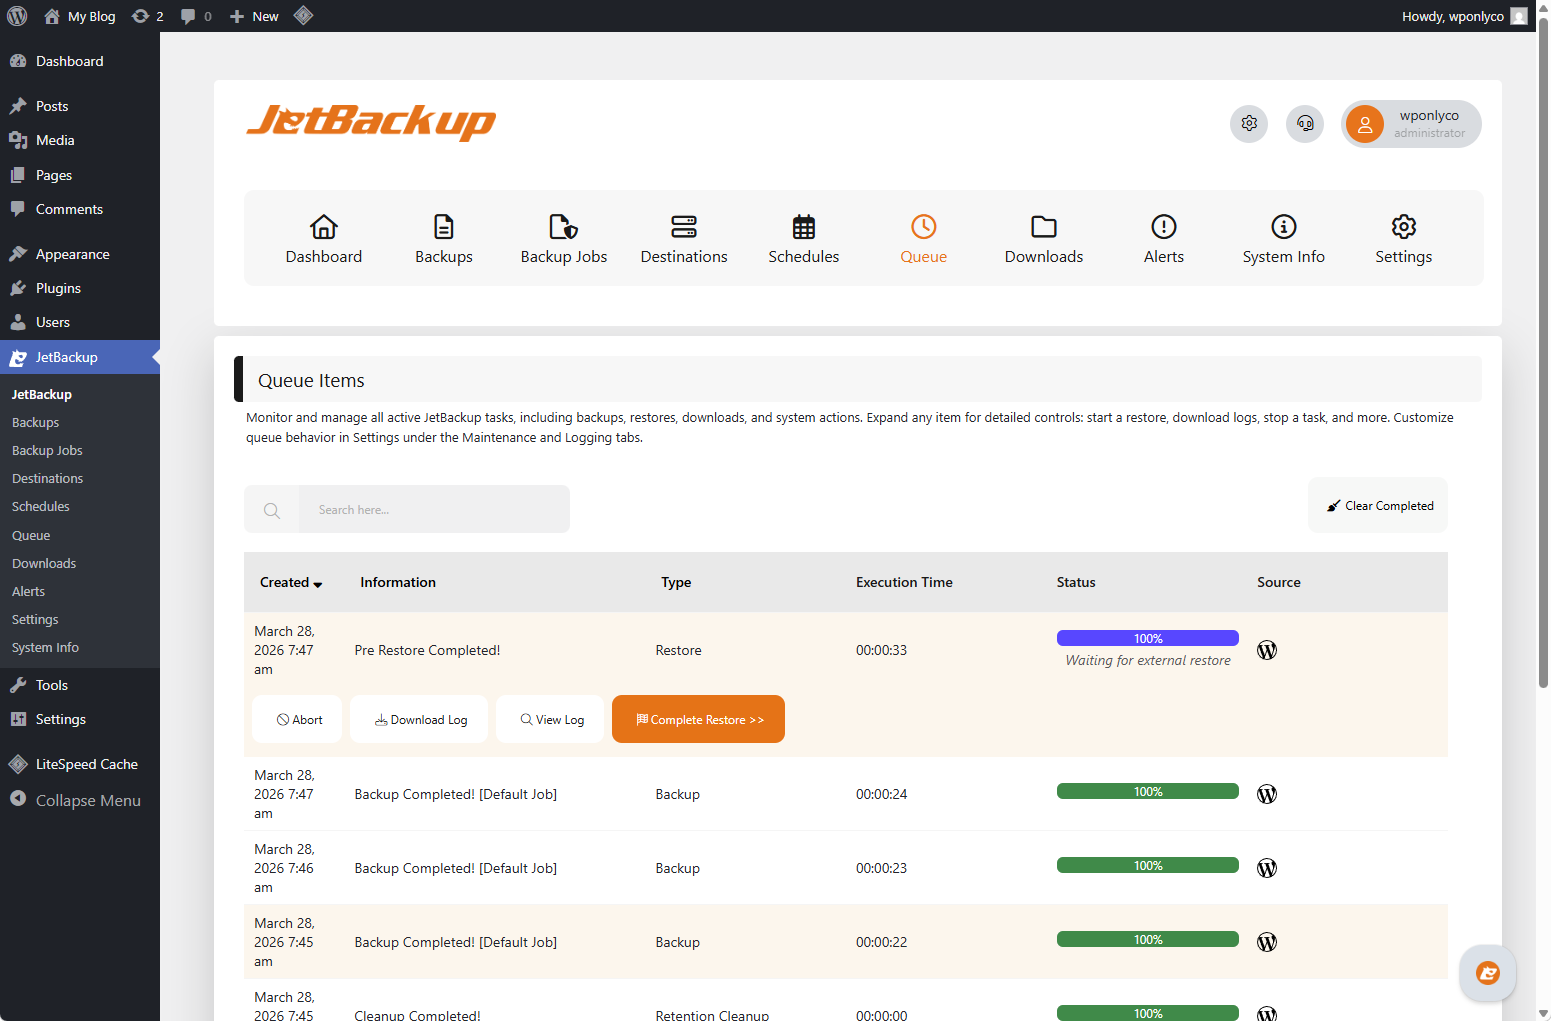Viewport: 1551px width, 1021px height.
Task: Click WordPress source icon in Restore row
Action: pyautogui.click(x=1267, y=650)
